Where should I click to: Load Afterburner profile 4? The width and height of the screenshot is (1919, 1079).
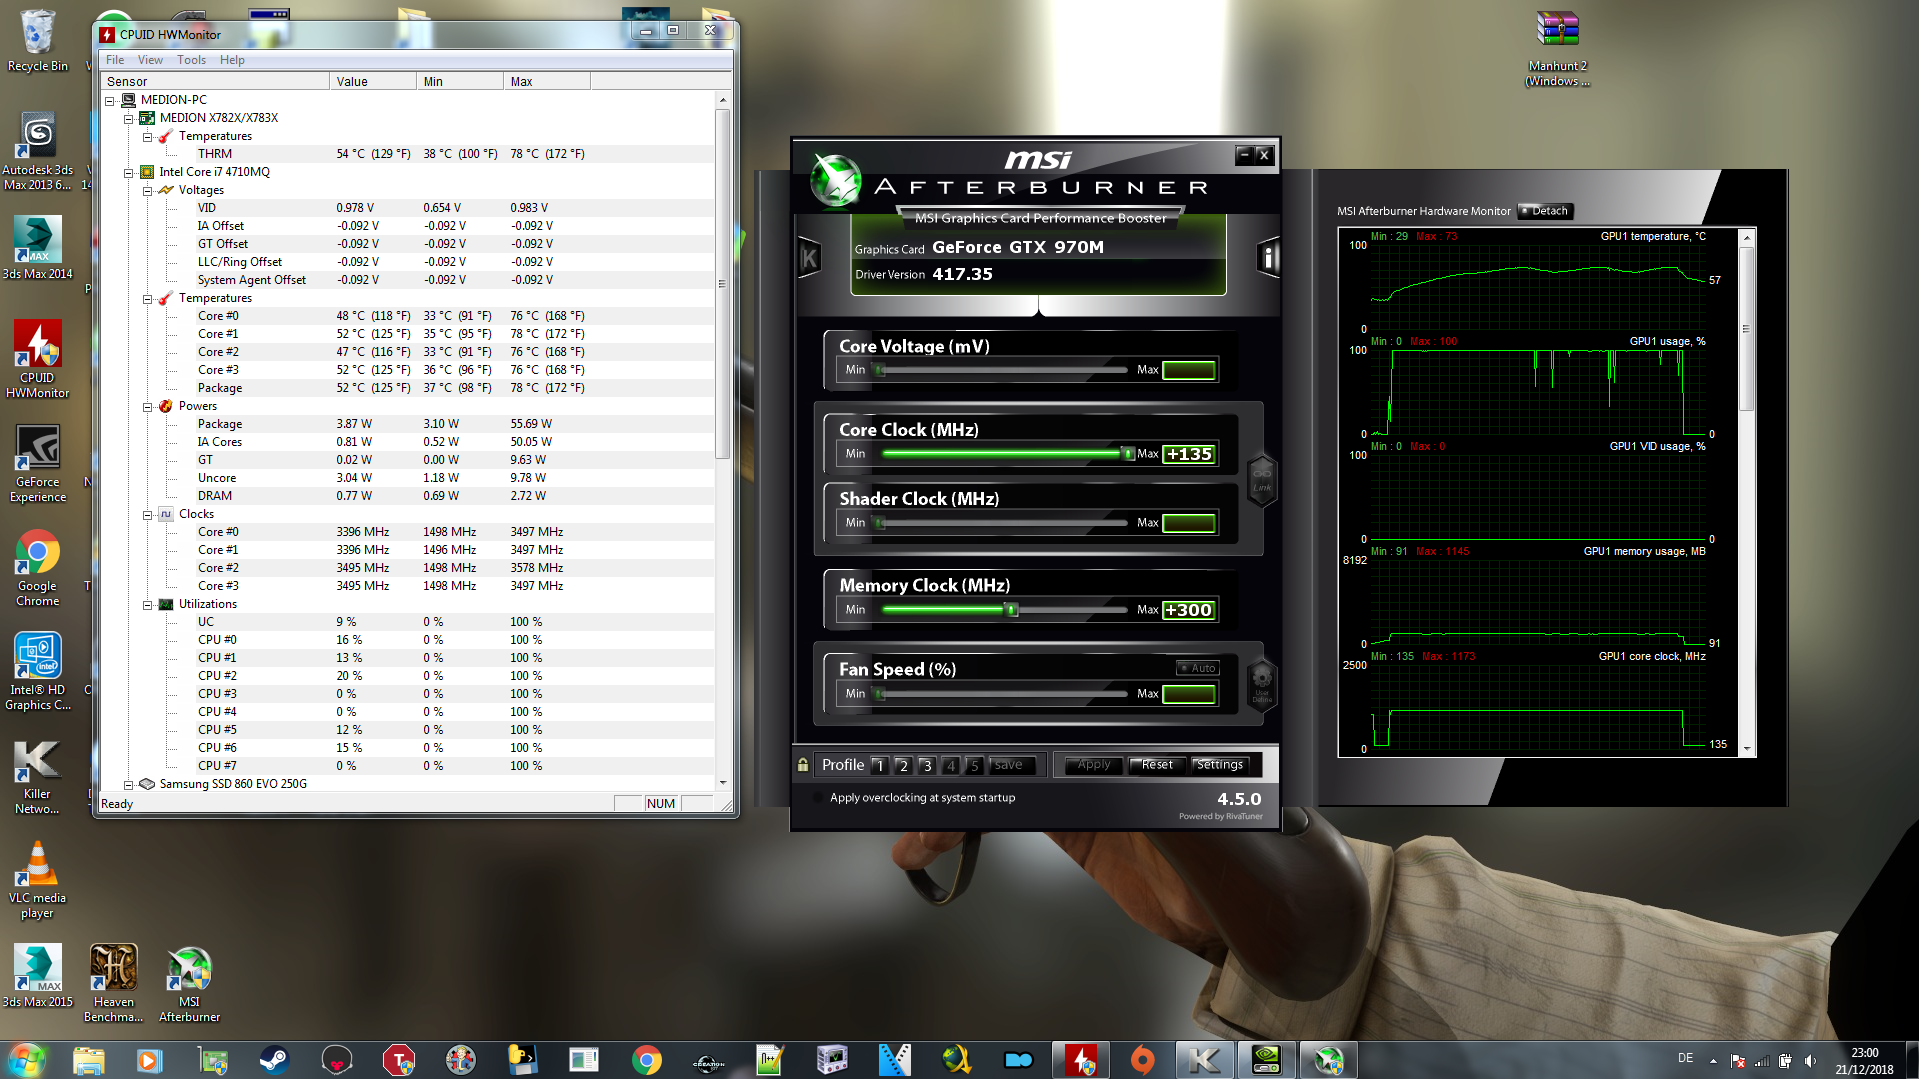coord(951,765)
